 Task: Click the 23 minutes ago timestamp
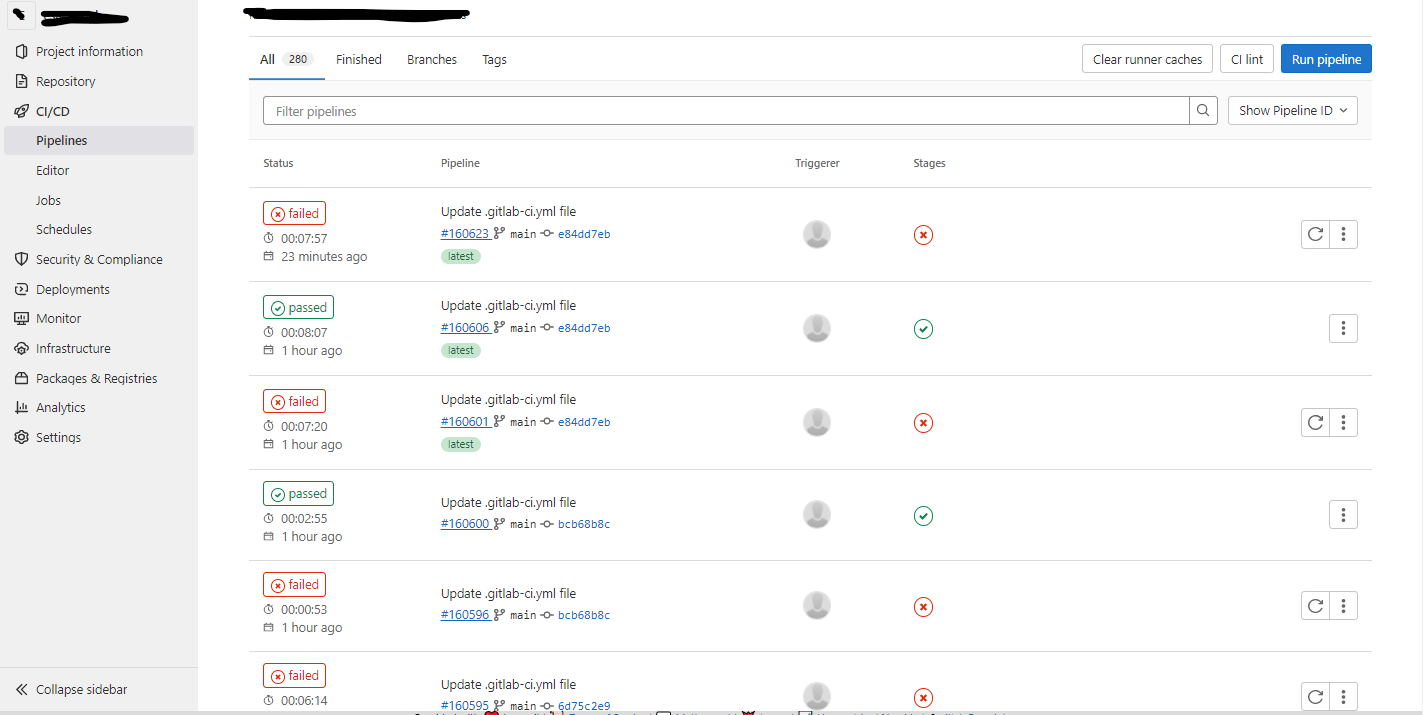(x=324, y=256)
